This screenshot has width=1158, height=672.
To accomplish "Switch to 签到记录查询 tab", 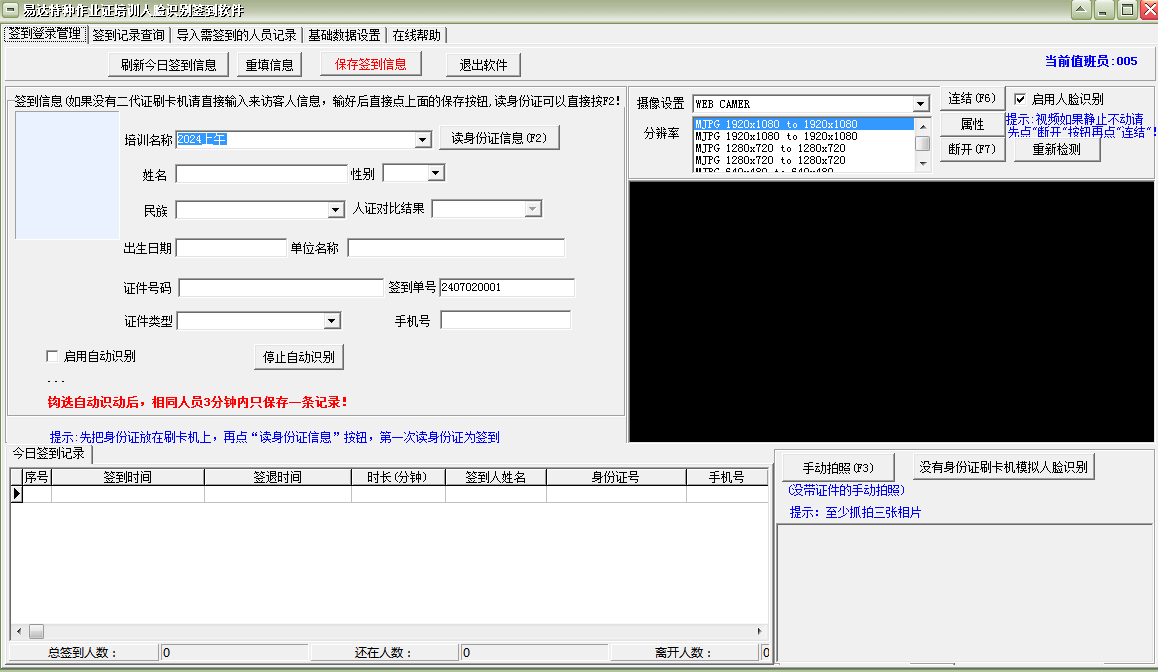I will tap(129, 35).
